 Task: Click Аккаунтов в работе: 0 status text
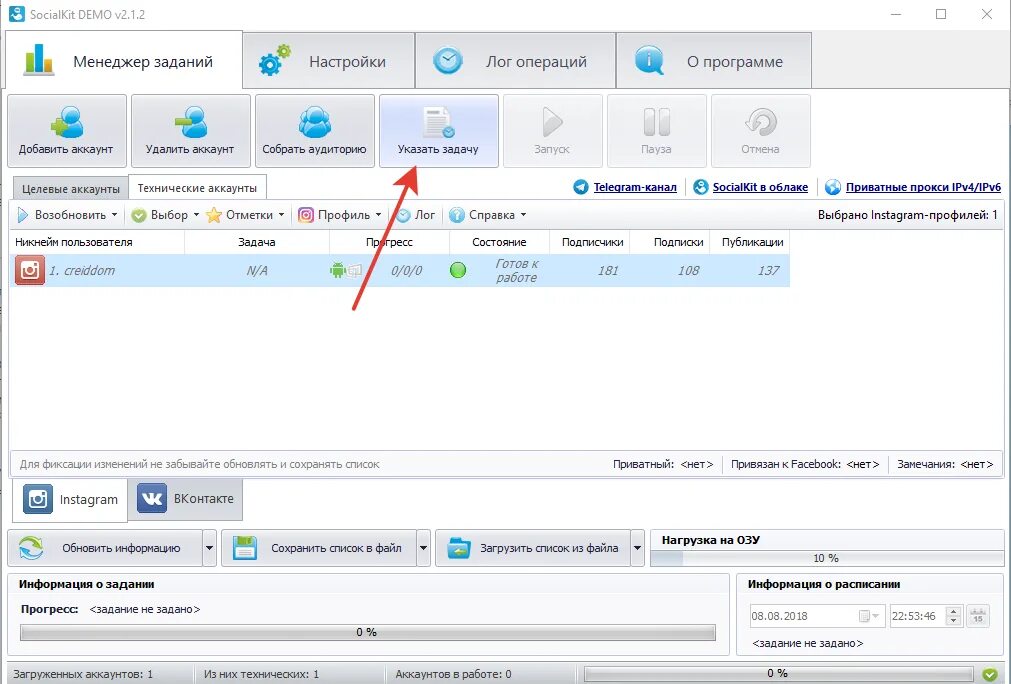coord(453,674)
